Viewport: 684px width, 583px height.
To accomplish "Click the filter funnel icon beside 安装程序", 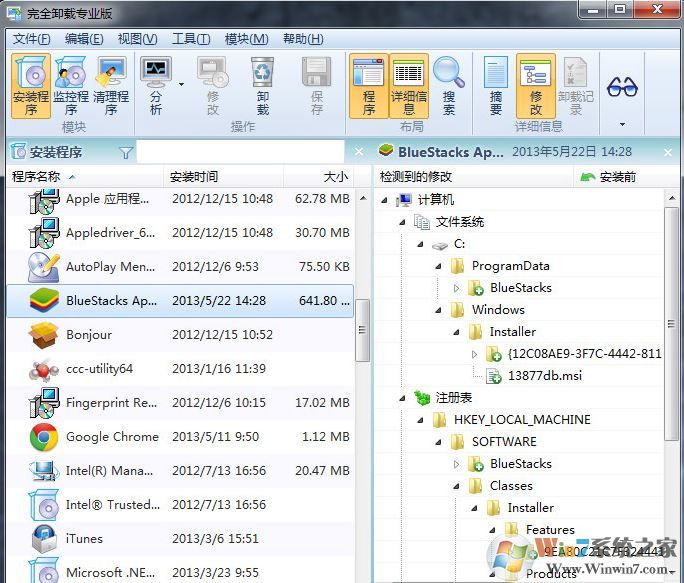I will (125, 153).
